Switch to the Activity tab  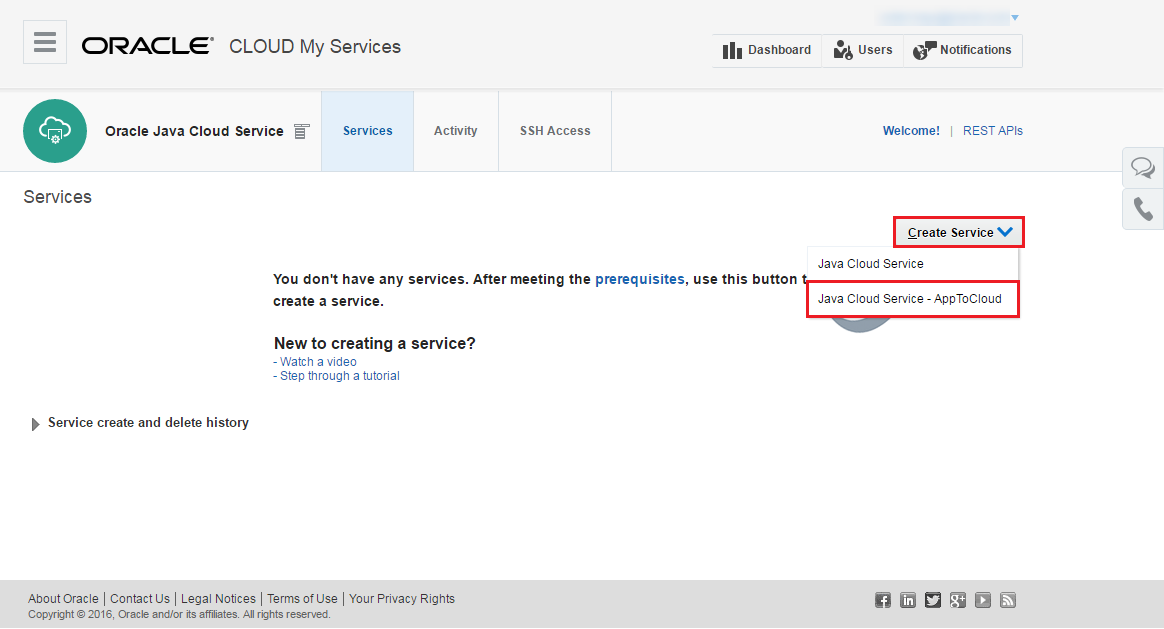[456, 131]
